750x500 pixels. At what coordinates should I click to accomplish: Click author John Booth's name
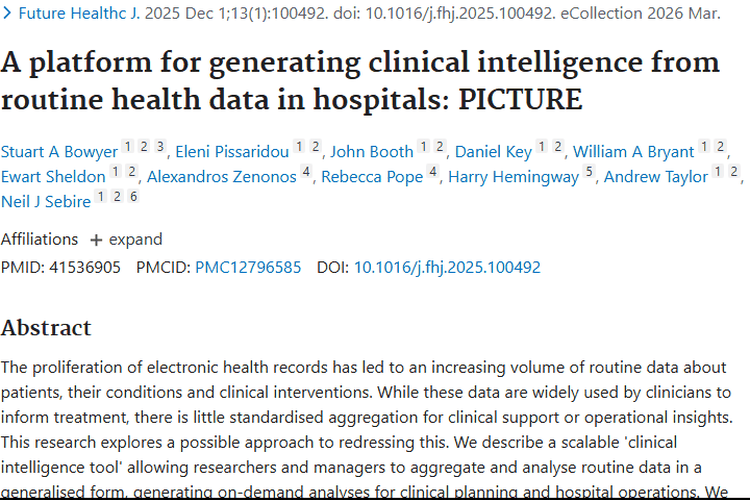coord(372,151)
